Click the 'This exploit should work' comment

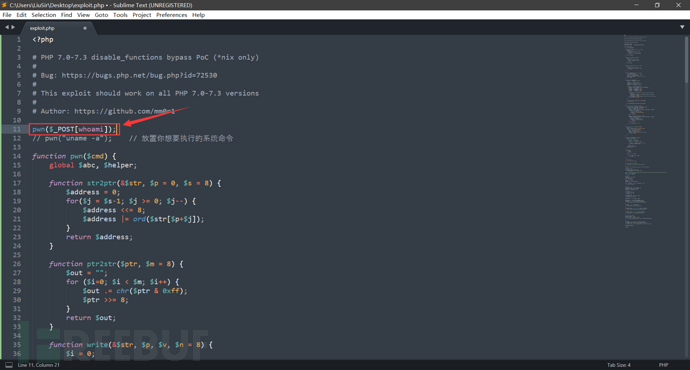(145, 93)
